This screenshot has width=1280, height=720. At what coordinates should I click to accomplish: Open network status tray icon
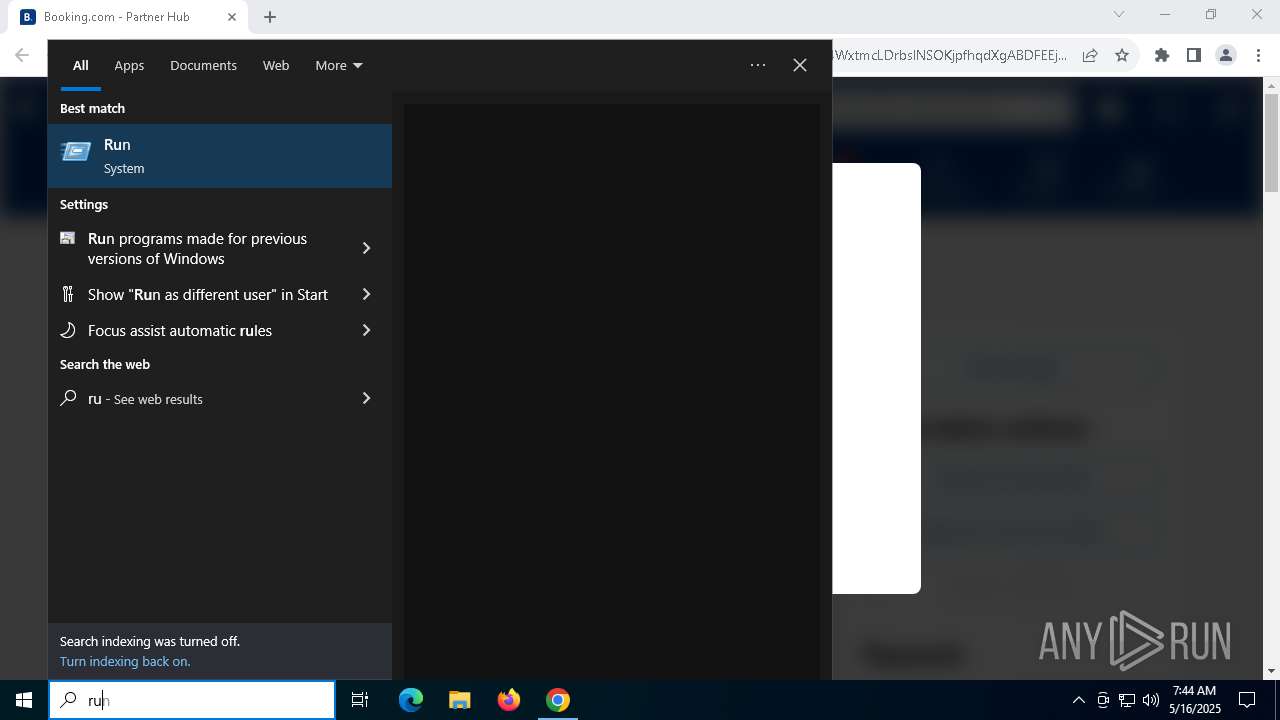click(x=1127, y=700)
